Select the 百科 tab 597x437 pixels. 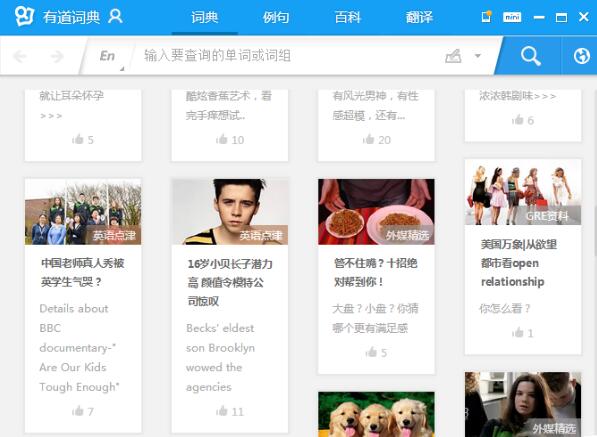pos(347,17)
